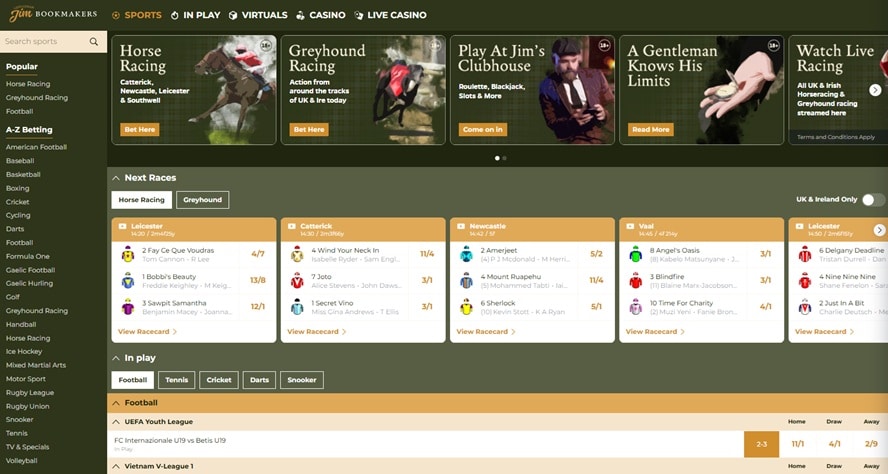Collapse the UEFA Youth League group
This screenshot has height=474, width=888.
point(116,422)
